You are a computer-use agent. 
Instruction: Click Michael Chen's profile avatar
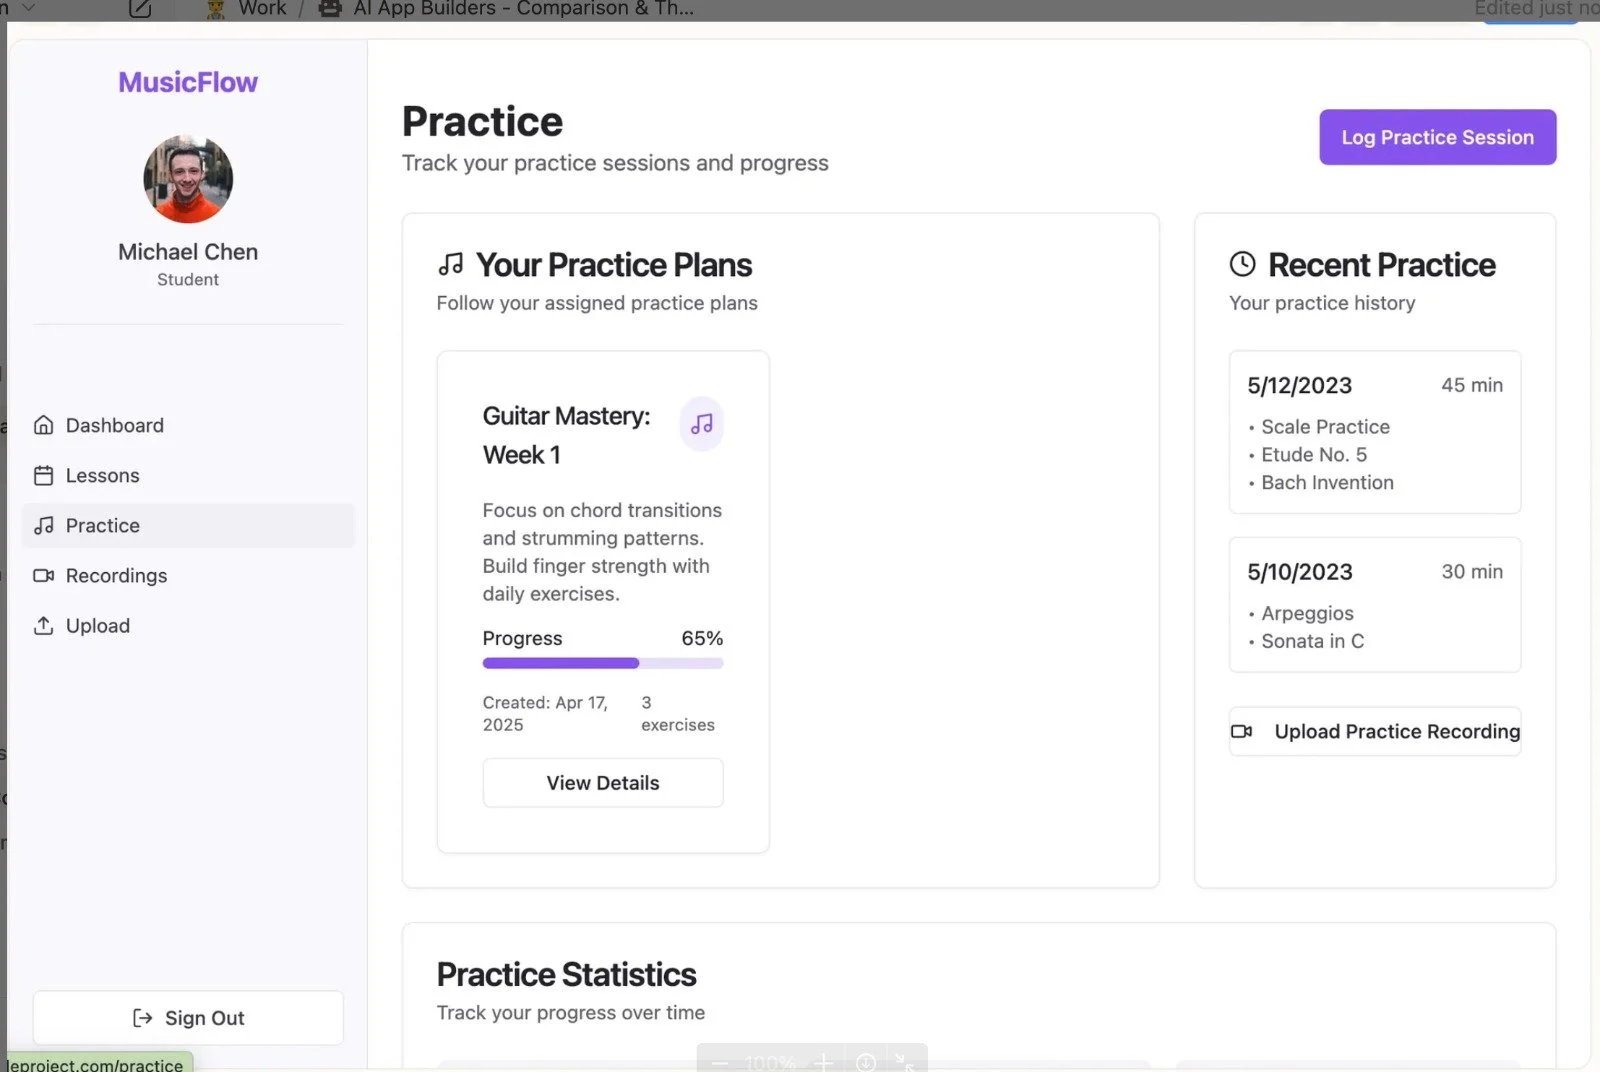click(188, 179)
